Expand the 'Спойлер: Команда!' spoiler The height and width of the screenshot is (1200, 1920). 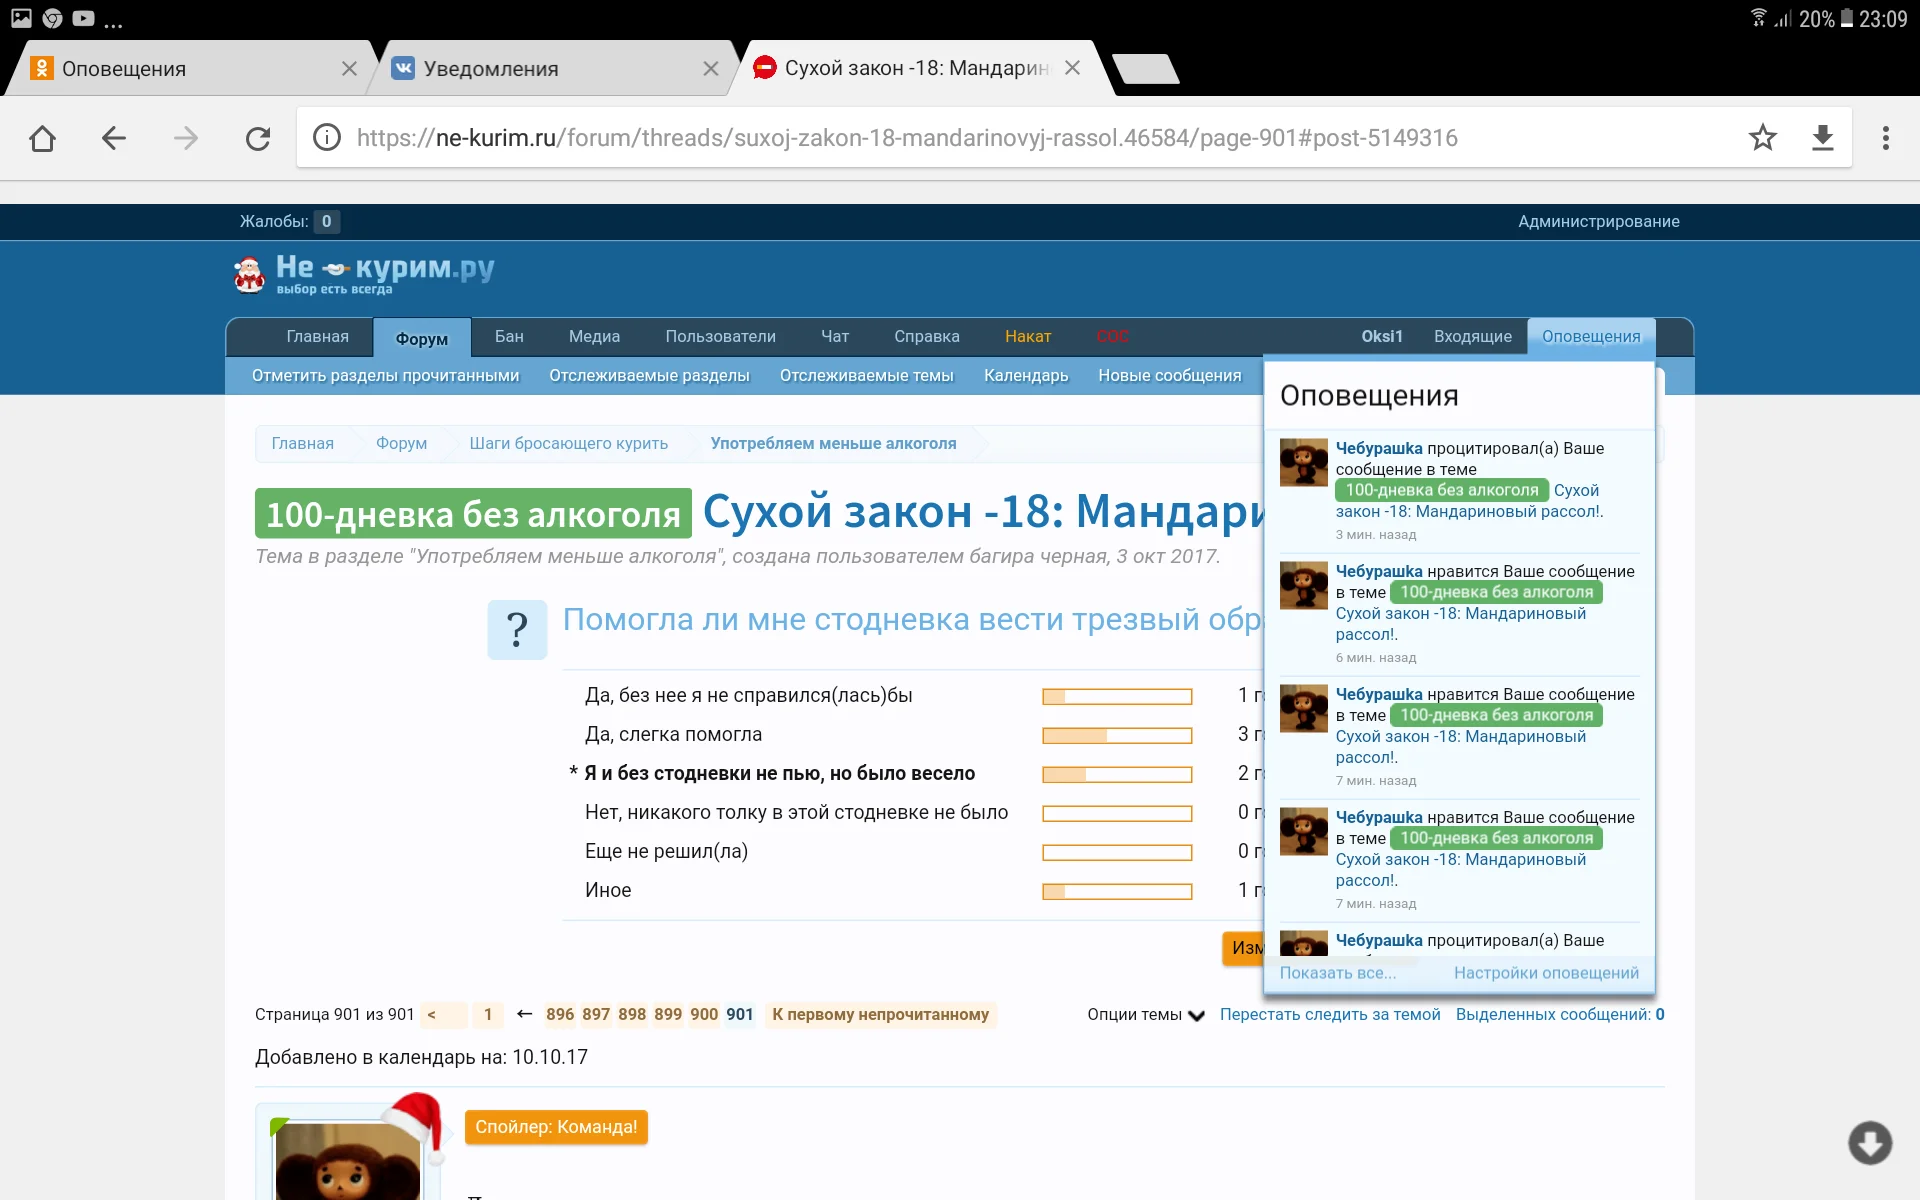(556, 1126)
